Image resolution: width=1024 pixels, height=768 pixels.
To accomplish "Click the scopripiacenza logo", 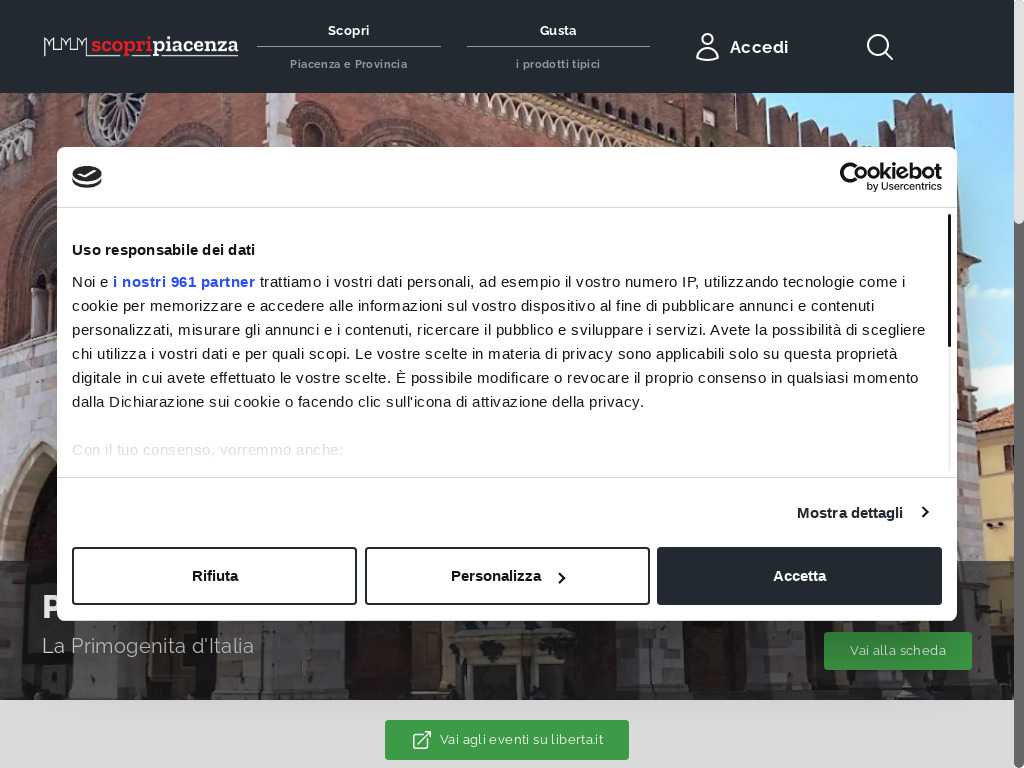I will coord(141,46).
